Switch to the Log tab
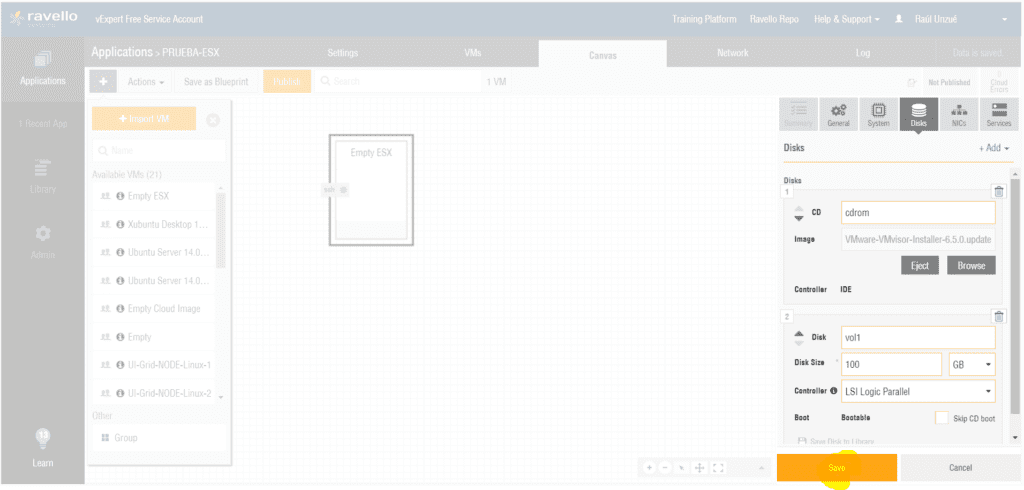 coord(863,53)
